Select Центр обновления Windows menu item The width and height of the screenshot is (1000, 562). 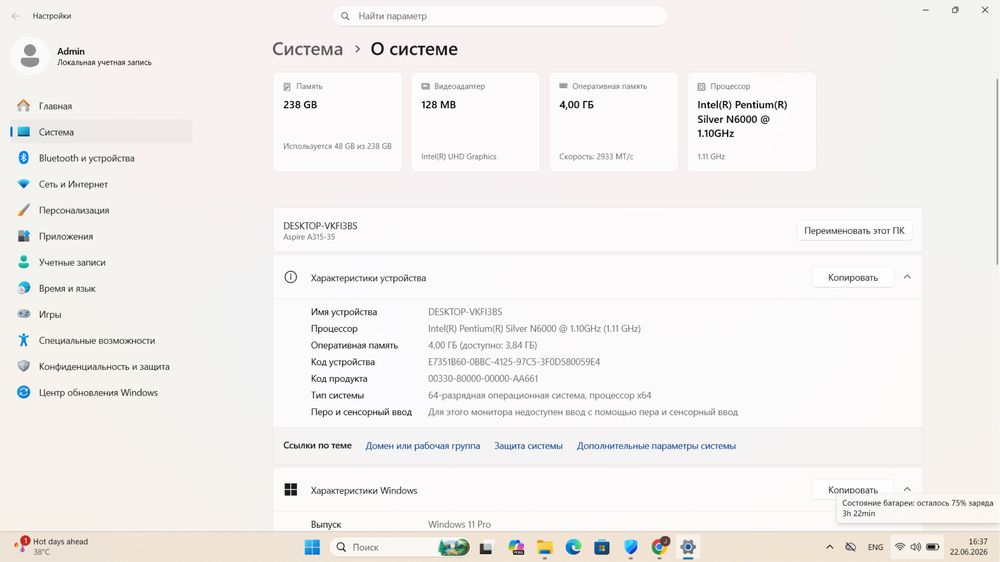pos(101,392)
